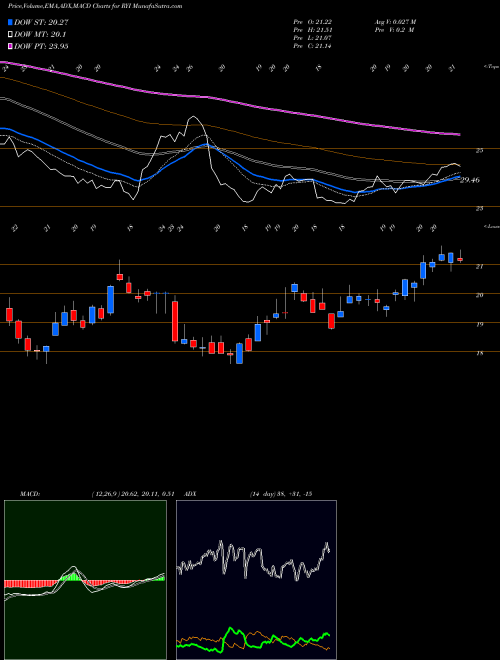The image size is (500, 660).
Task: Click the 'Pre O: 21.22' value
Action: point(312,22)
